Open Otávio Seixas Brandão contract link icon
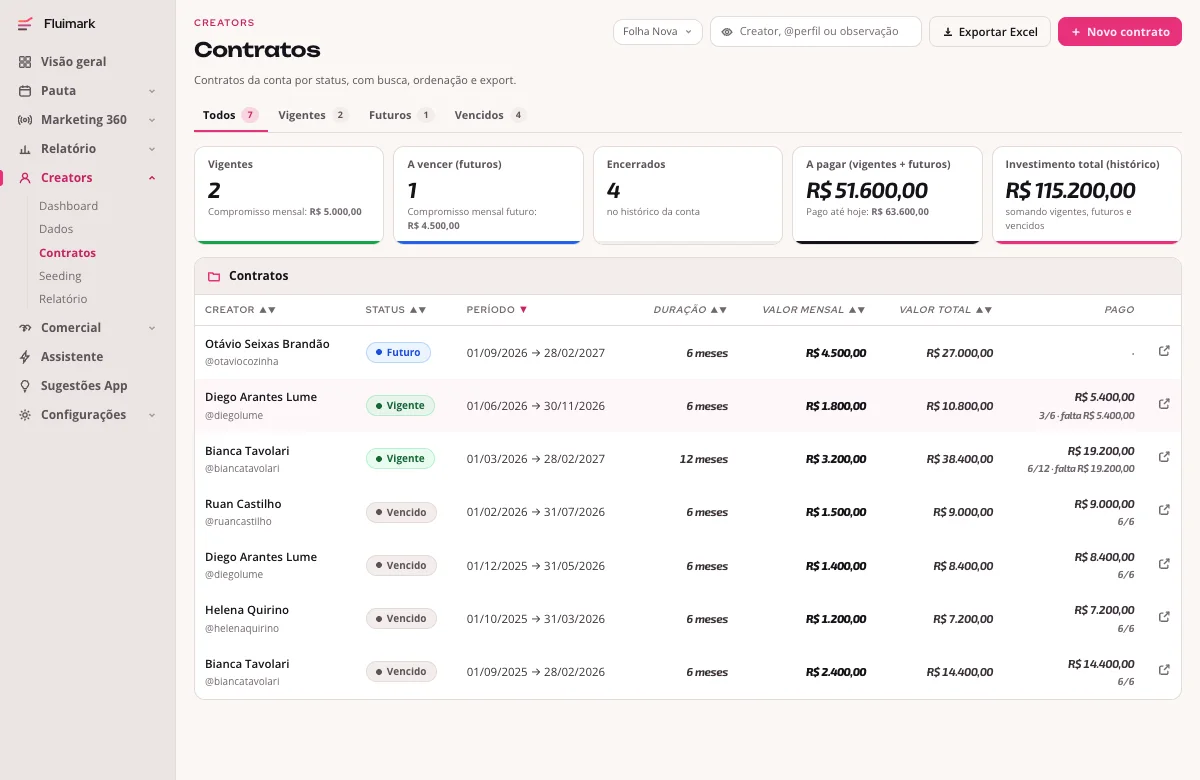The image size is (1200, 780). click(1164, 351)
